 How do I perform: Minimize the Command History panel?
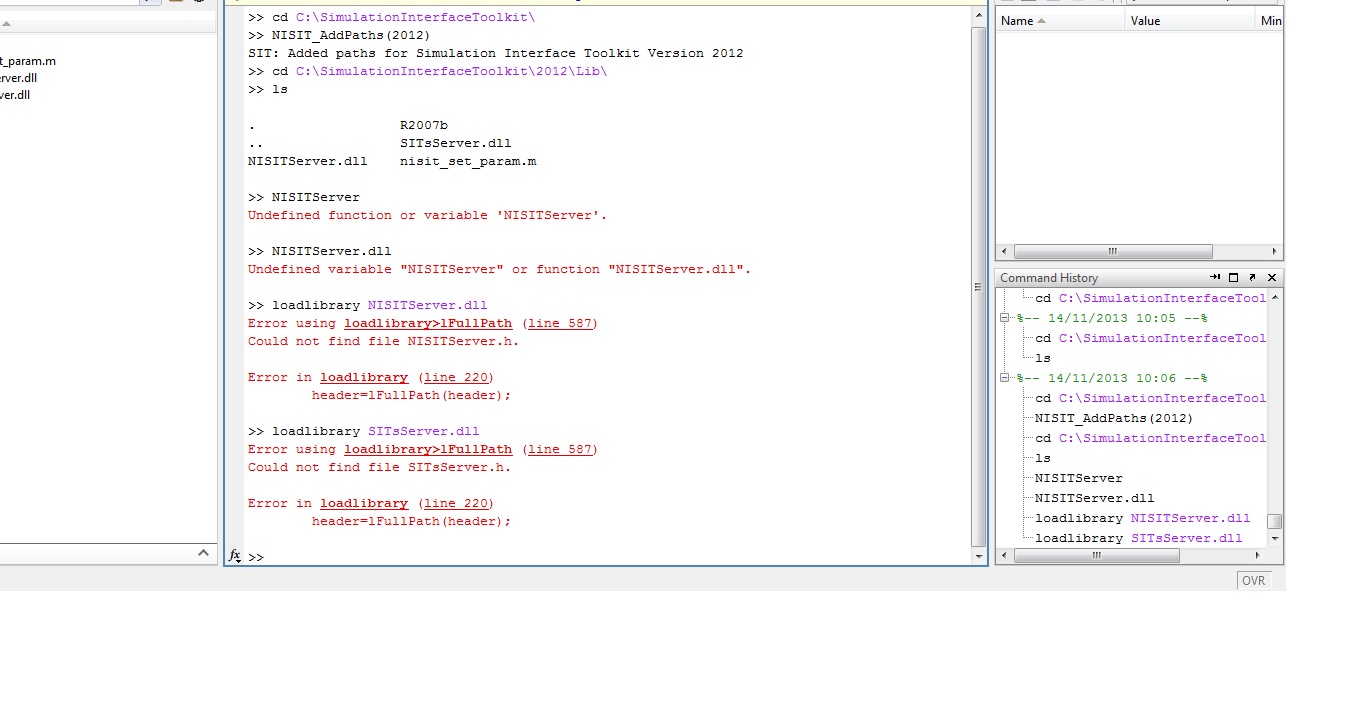coord(1215,277)
